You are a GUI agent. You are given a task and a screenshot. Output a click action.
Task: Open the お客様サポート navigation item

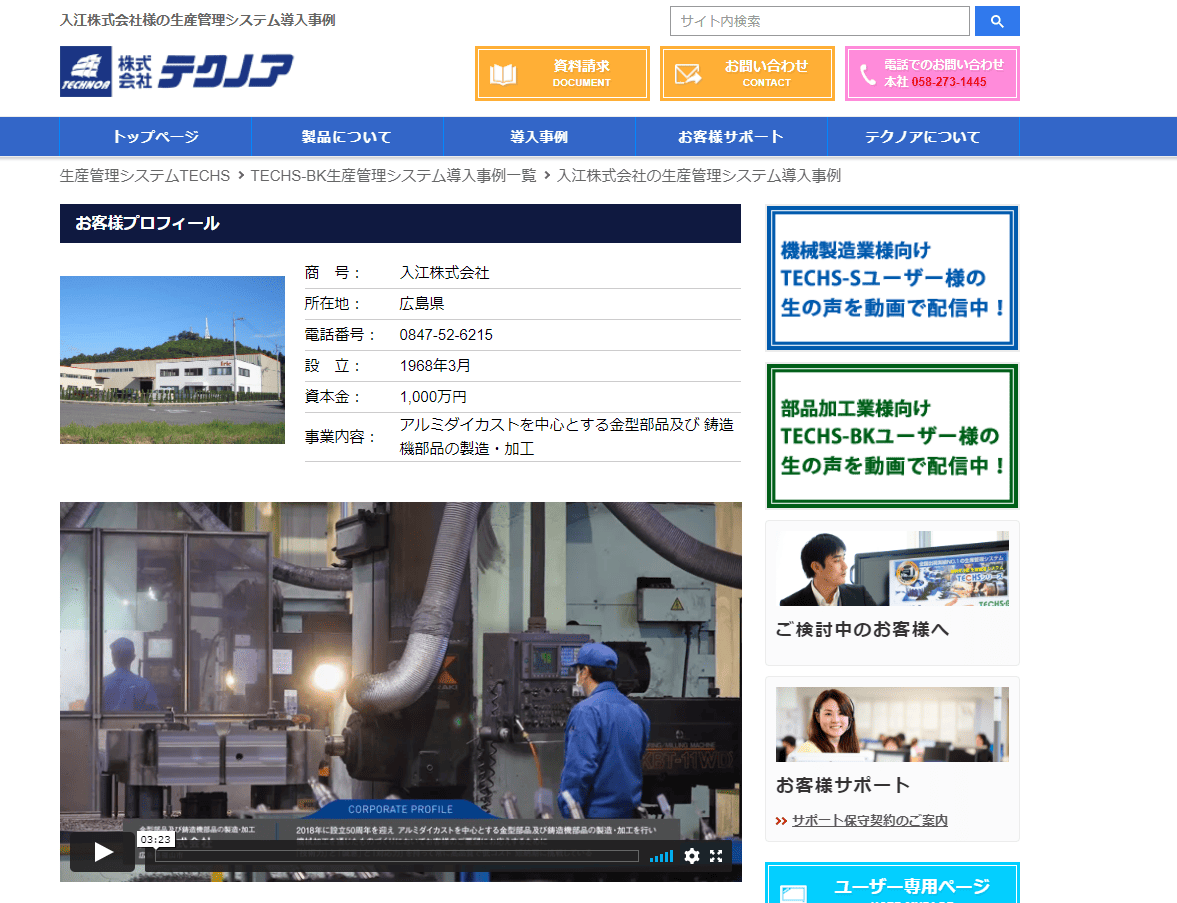coord(731,137)
